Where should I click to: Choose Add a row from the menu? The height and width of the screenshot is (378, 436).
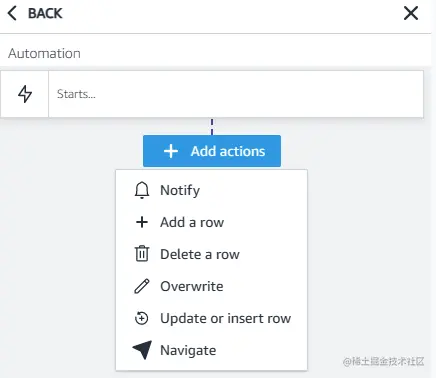[192, 222]
